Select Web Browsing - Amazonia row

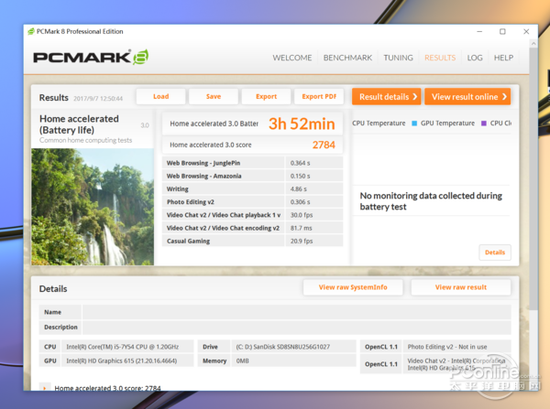(x=252, y=176)
